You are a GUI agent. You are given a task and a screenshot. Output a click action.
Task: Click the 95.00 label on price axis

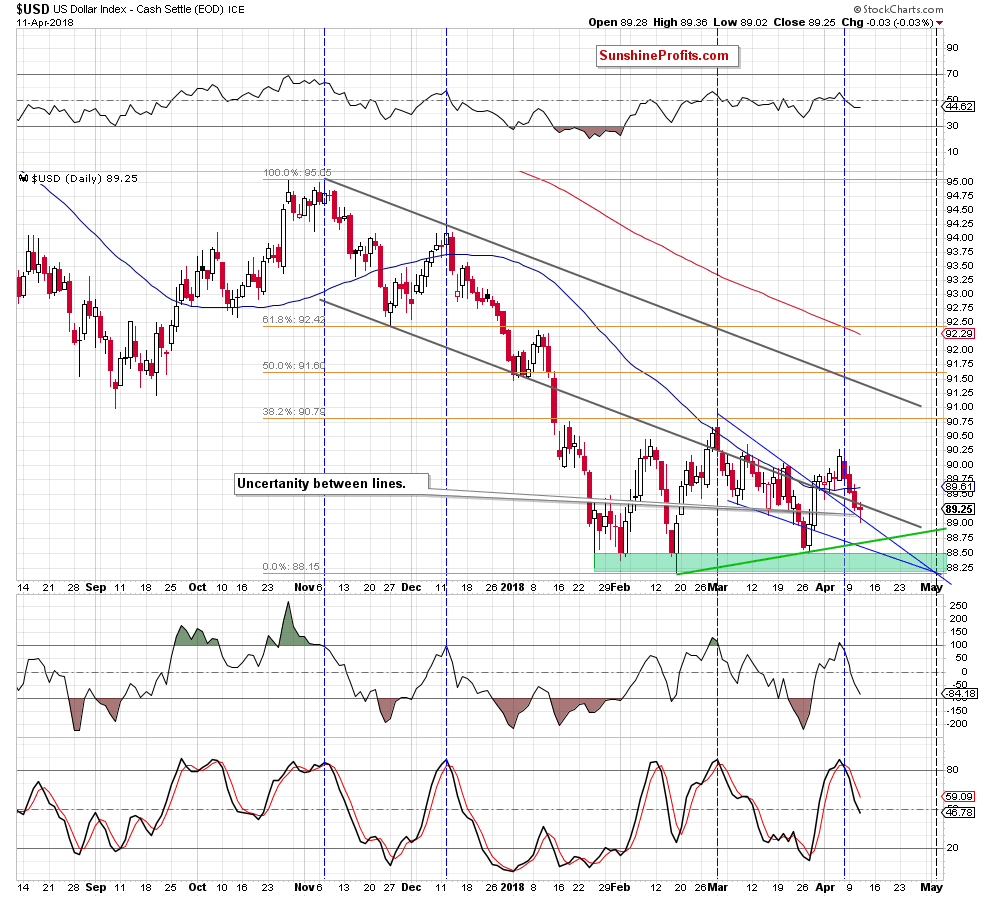pos(959,181)
